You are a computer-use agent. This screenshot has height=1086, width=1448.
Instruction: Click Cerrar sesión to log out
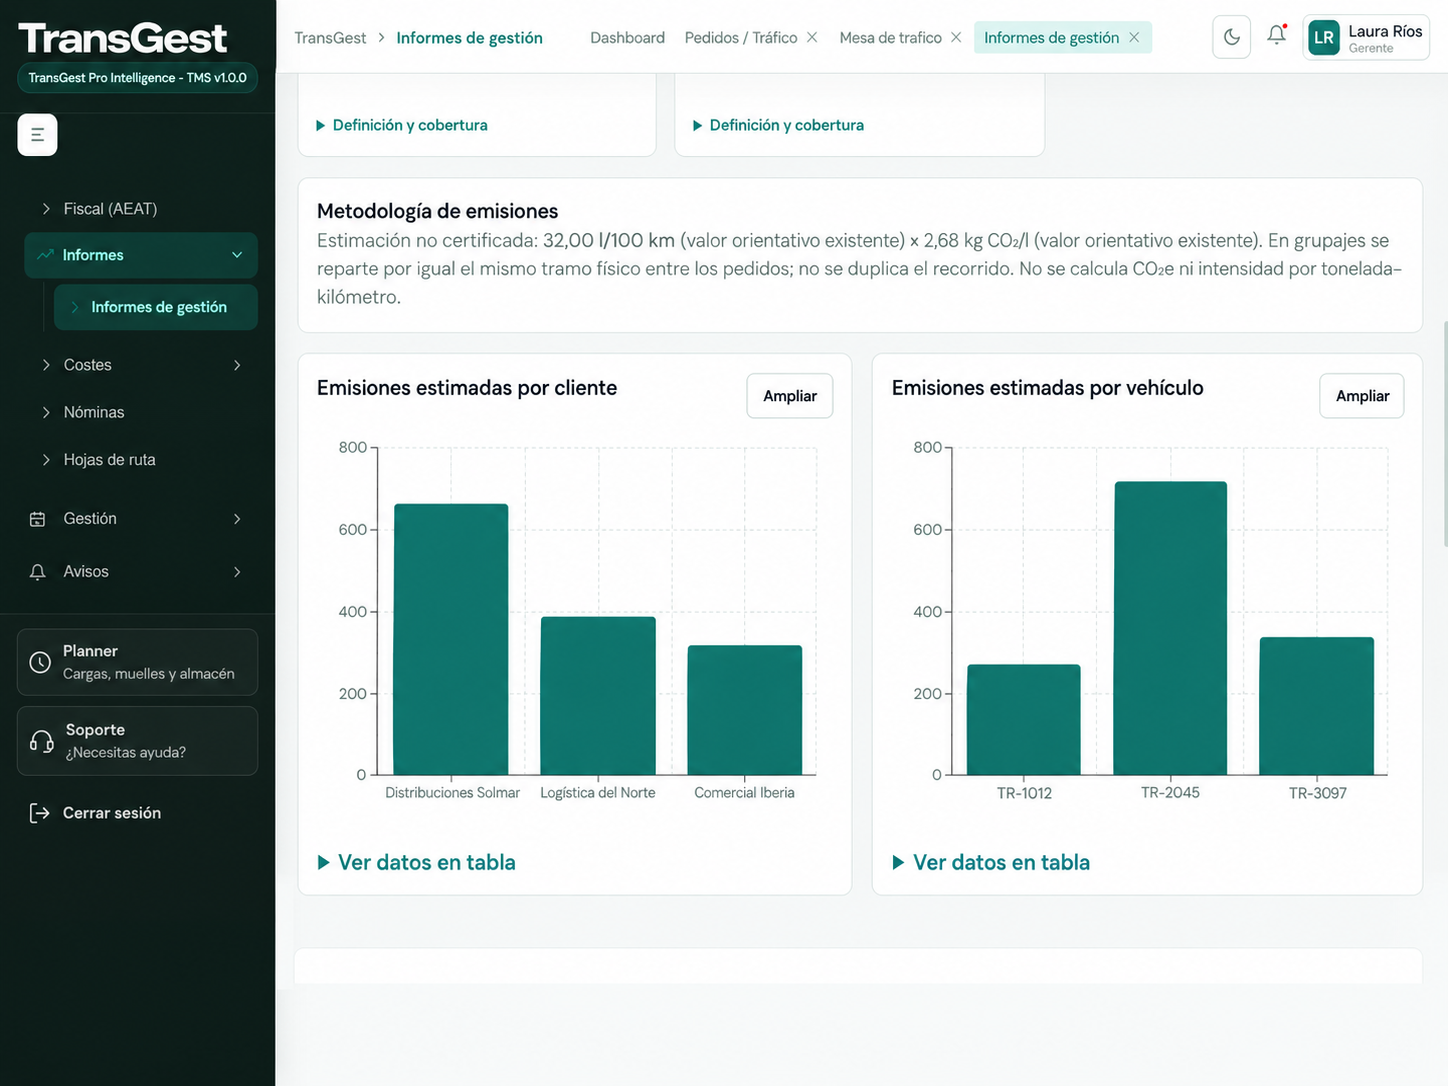point(112,813)
